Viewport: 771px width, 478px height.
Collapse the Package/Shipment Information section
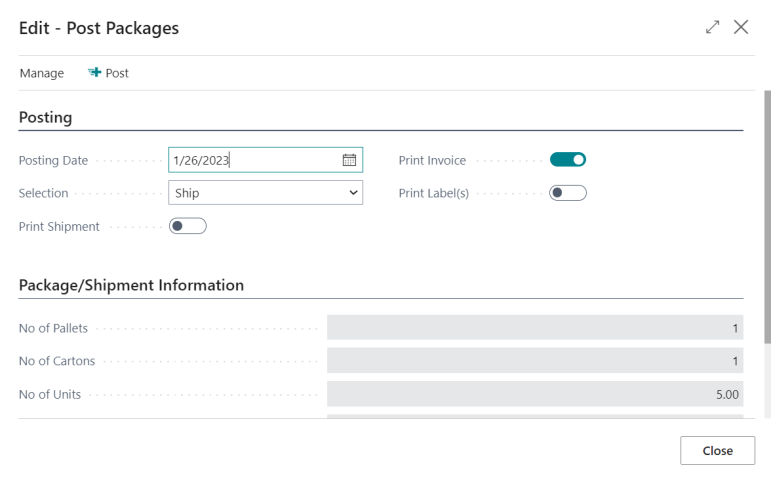131,285
